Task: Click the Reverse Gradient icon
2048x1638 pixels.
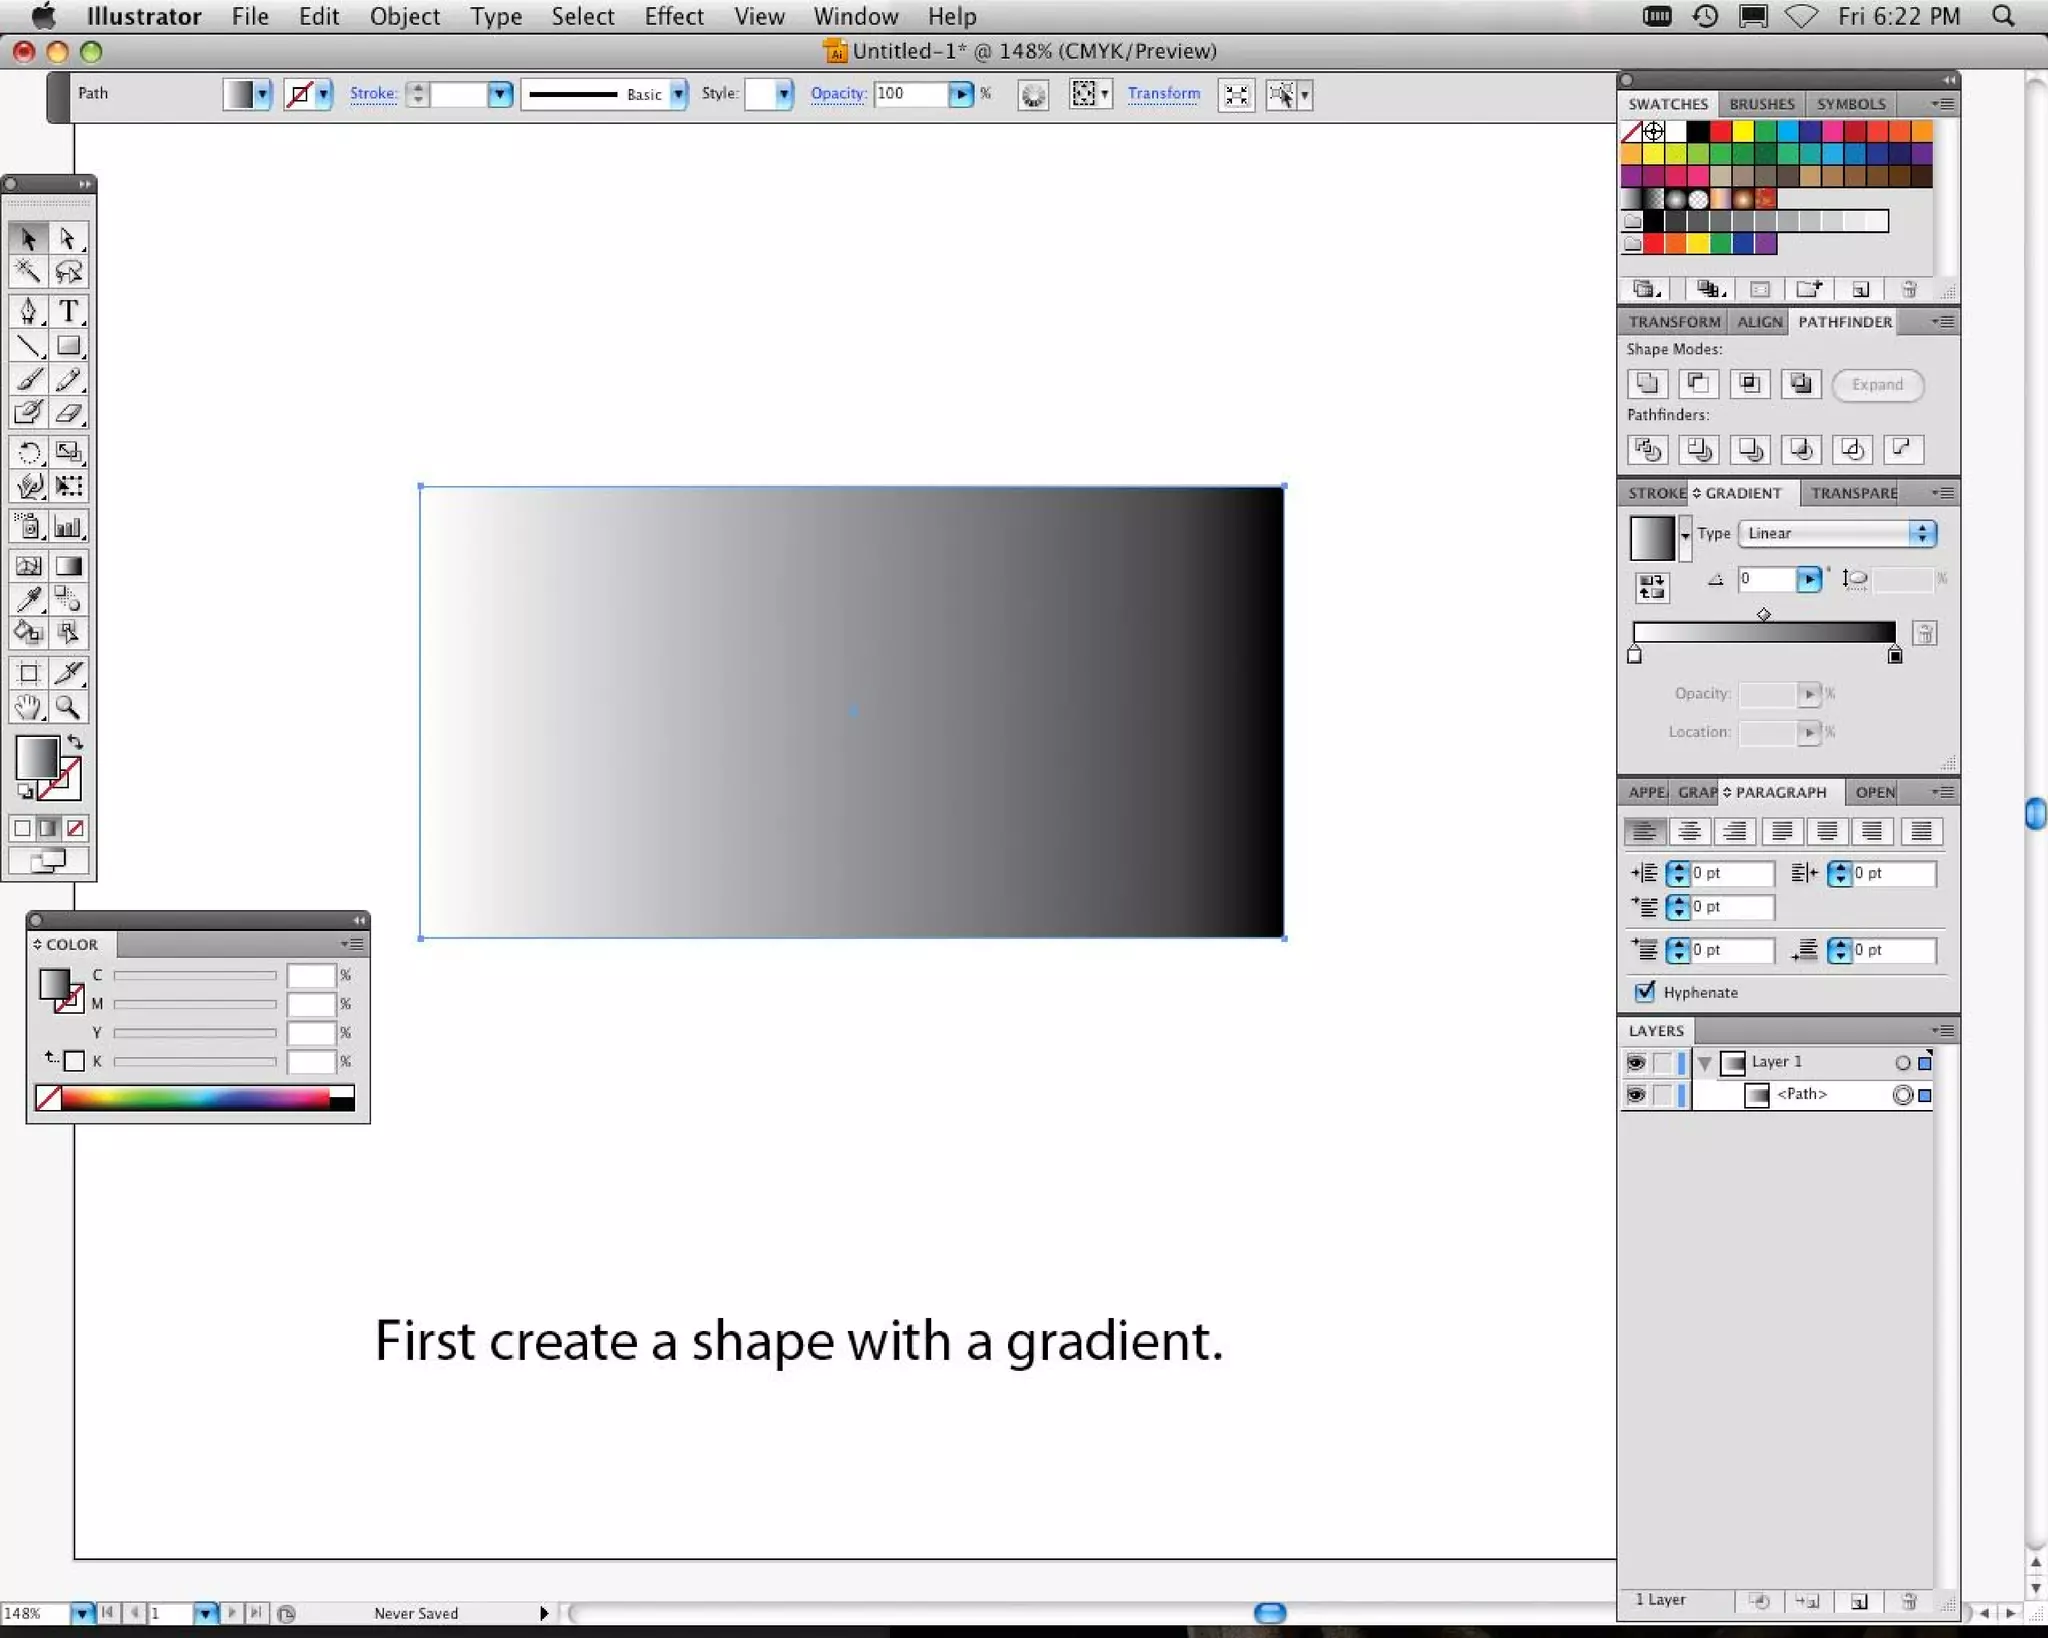Action: click(x=1651, y=587)
